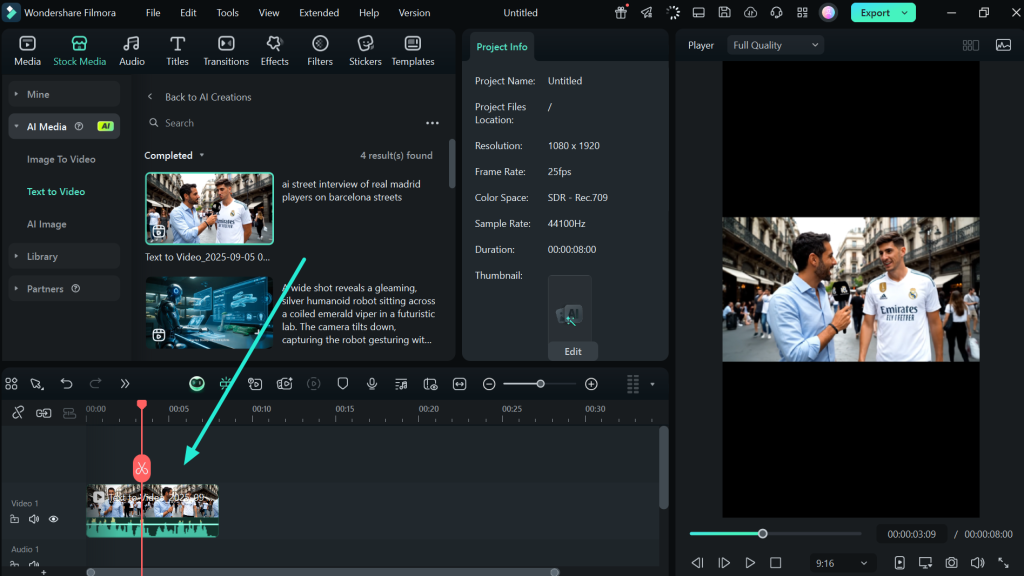1024x576 pixels.
Task: Lock the Video 1 track
Action: pos(15,519)
